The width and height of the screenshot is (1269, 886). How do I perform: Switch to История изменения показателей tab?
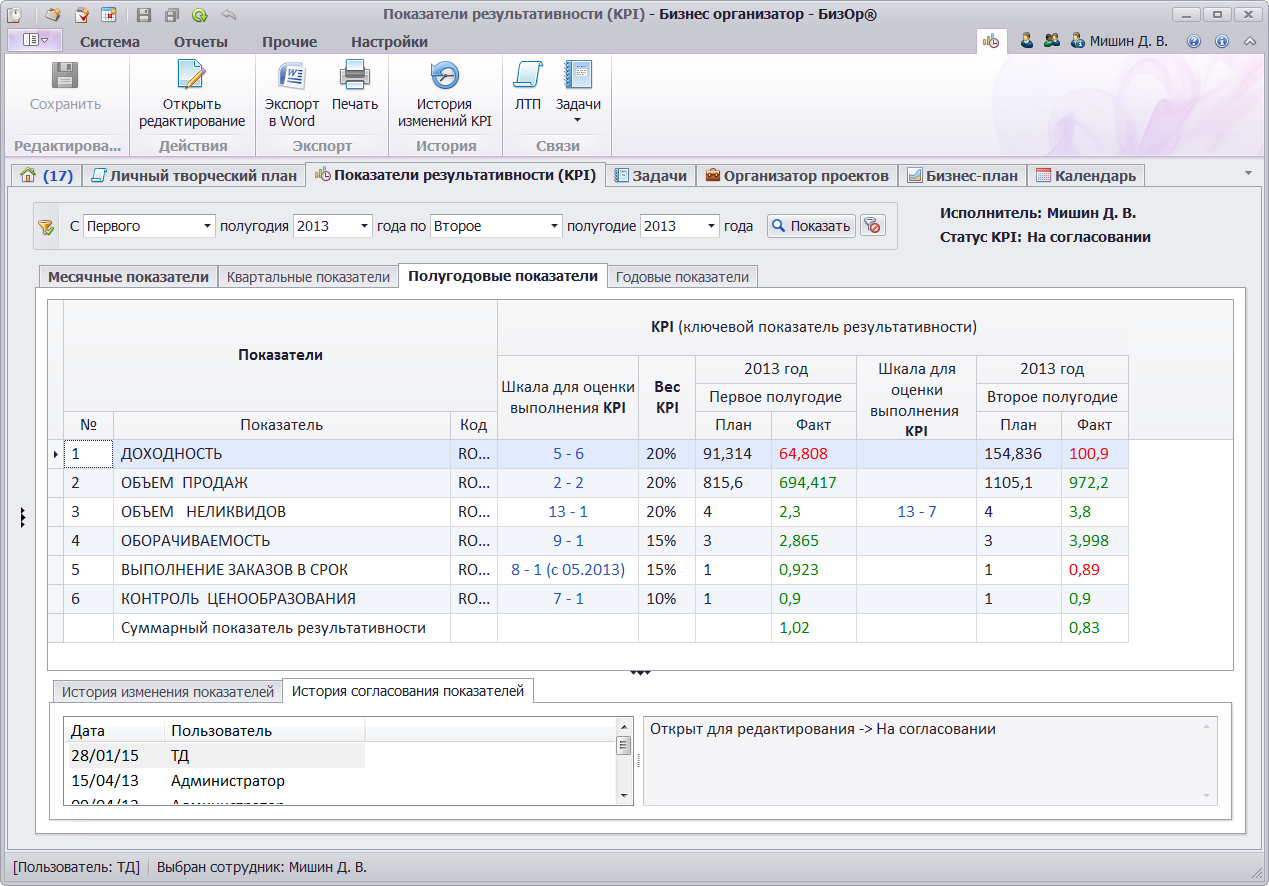(167, 692)
